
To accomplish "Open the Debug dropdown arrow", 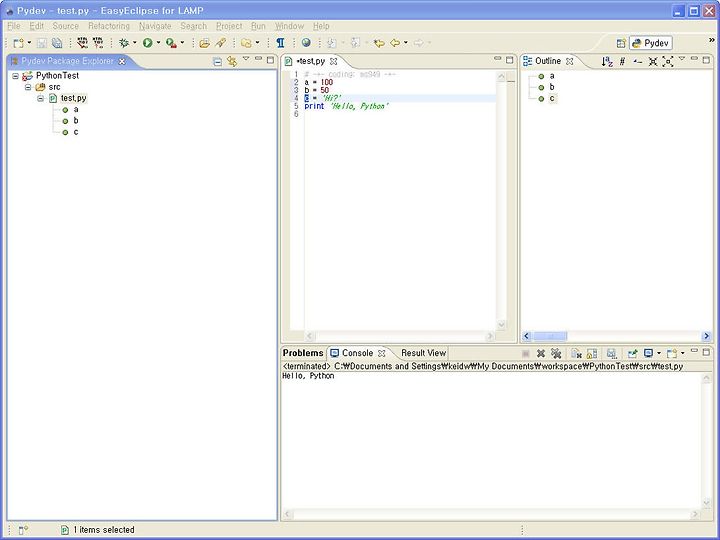I will pos(135,43).
